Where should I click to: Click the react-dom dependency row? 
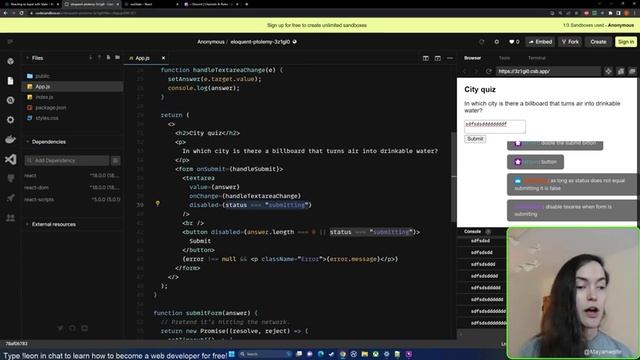click(x=72, y=188)
